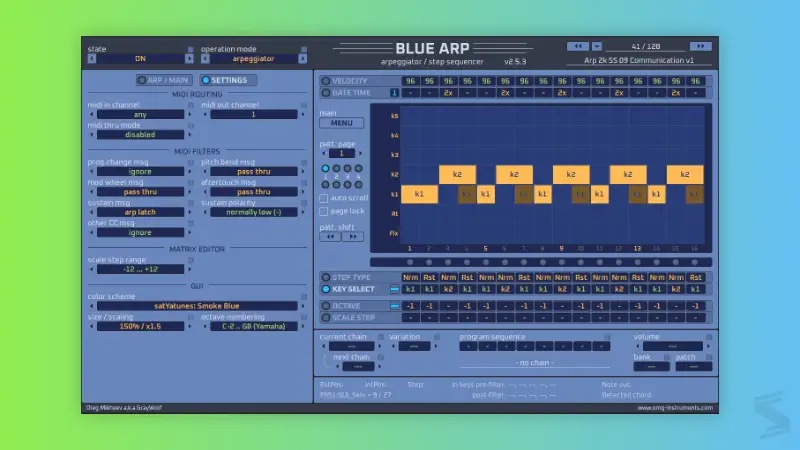
Task: Click volume increase arrow
Action: [x=709, y=346]
